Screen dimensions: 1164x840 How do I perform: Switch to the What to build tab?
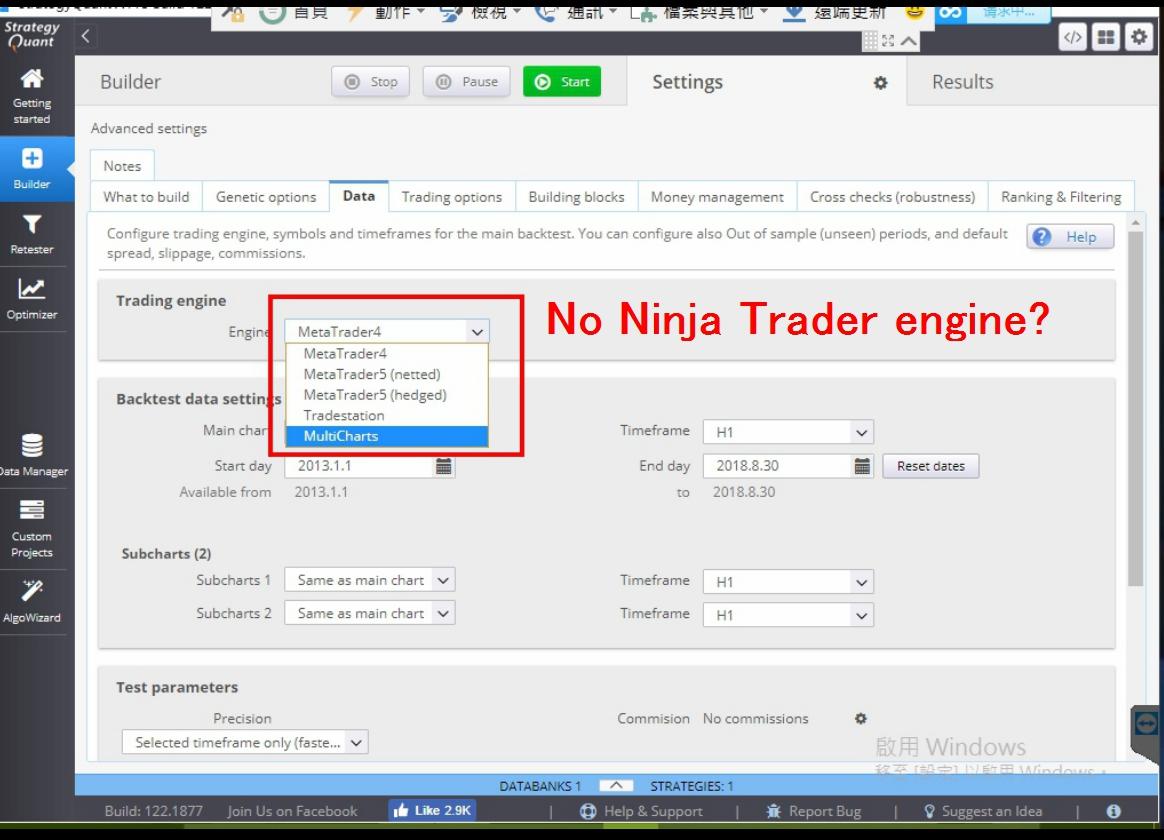coord(146,197)
